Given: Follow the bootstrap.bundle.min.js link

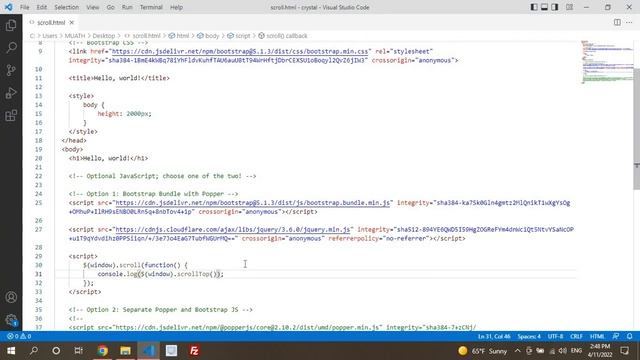Looking at the screenshot, I should pyautogui.click(x=252, y=203).
